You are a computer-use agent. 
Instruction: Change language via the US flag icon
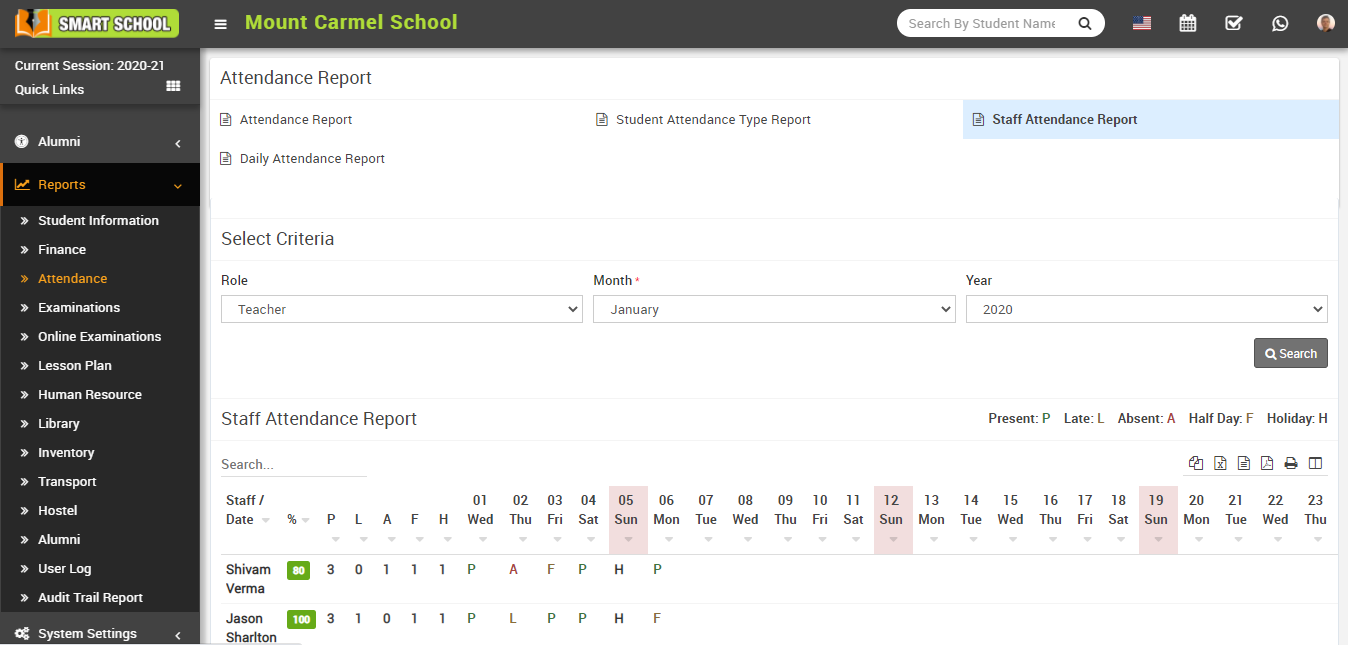(1141, 22)
